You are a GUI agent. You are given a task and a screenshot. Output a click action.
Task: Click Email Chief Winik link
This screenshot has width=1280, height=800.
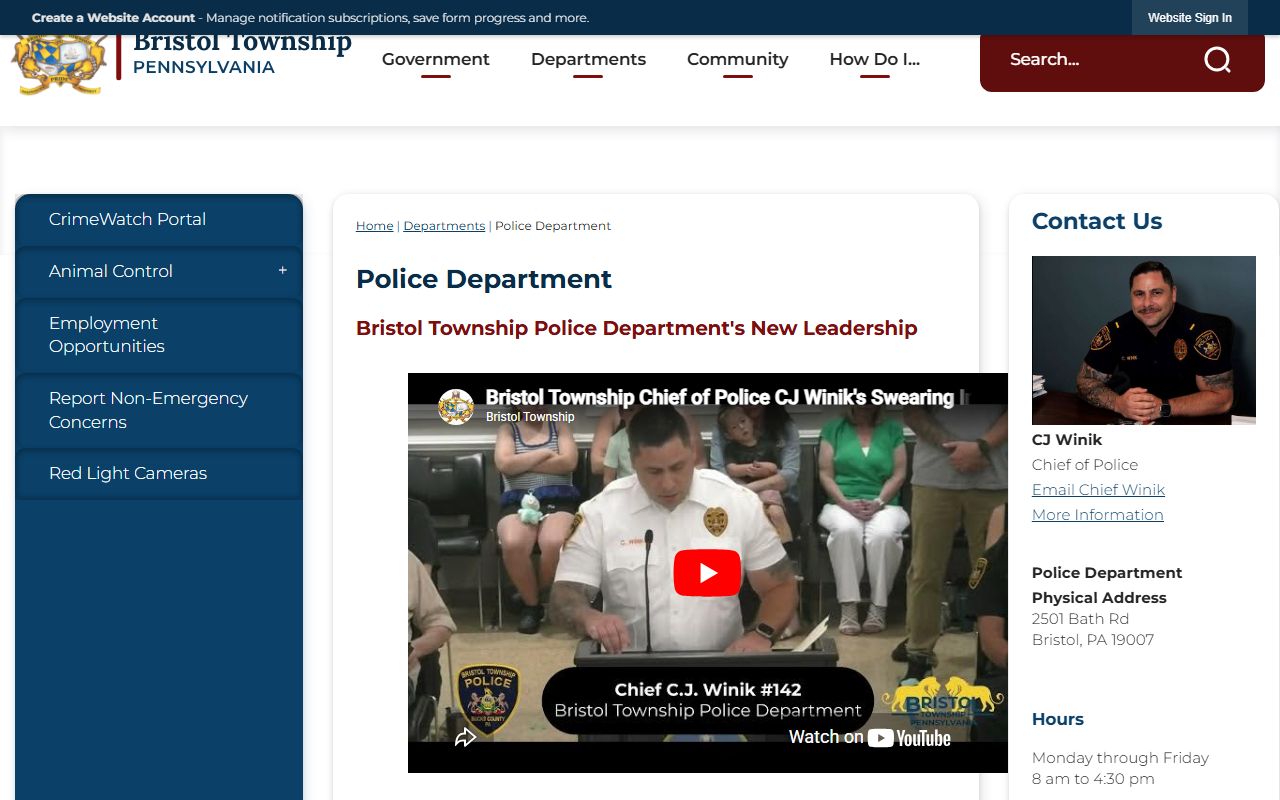click(x=1098, y=490)
